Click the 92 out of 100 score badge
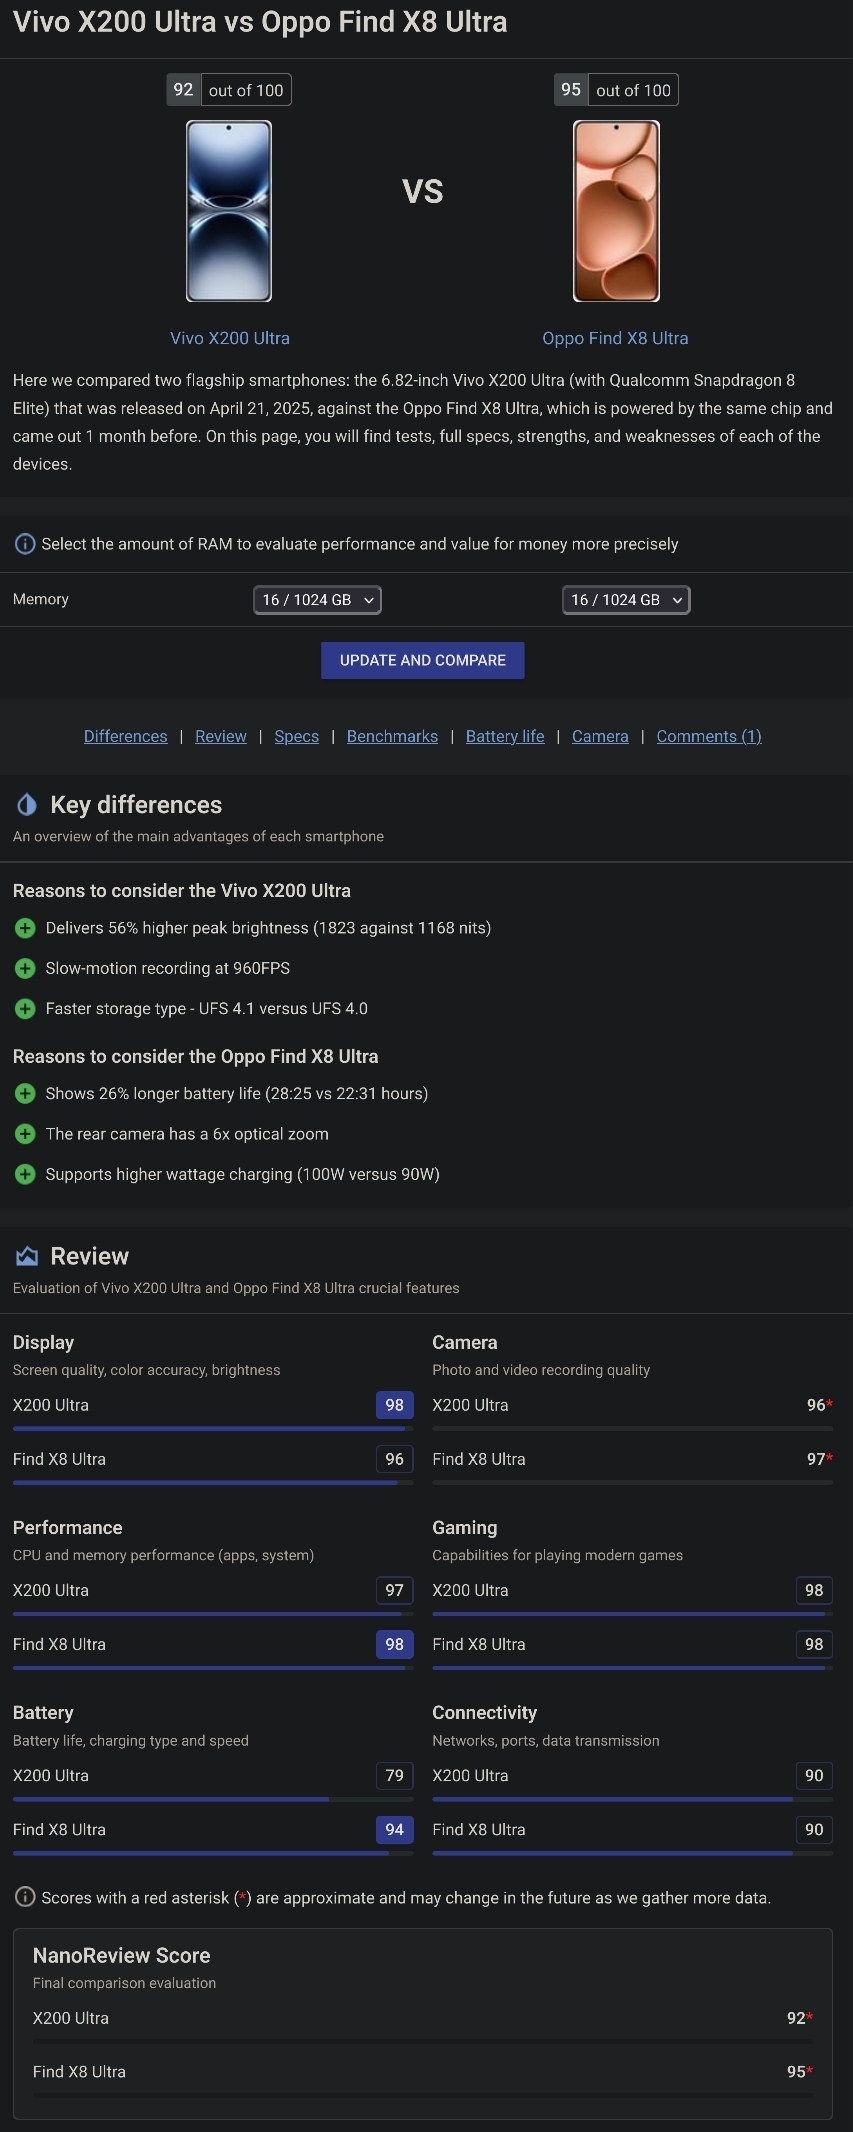 pos(229,90)
